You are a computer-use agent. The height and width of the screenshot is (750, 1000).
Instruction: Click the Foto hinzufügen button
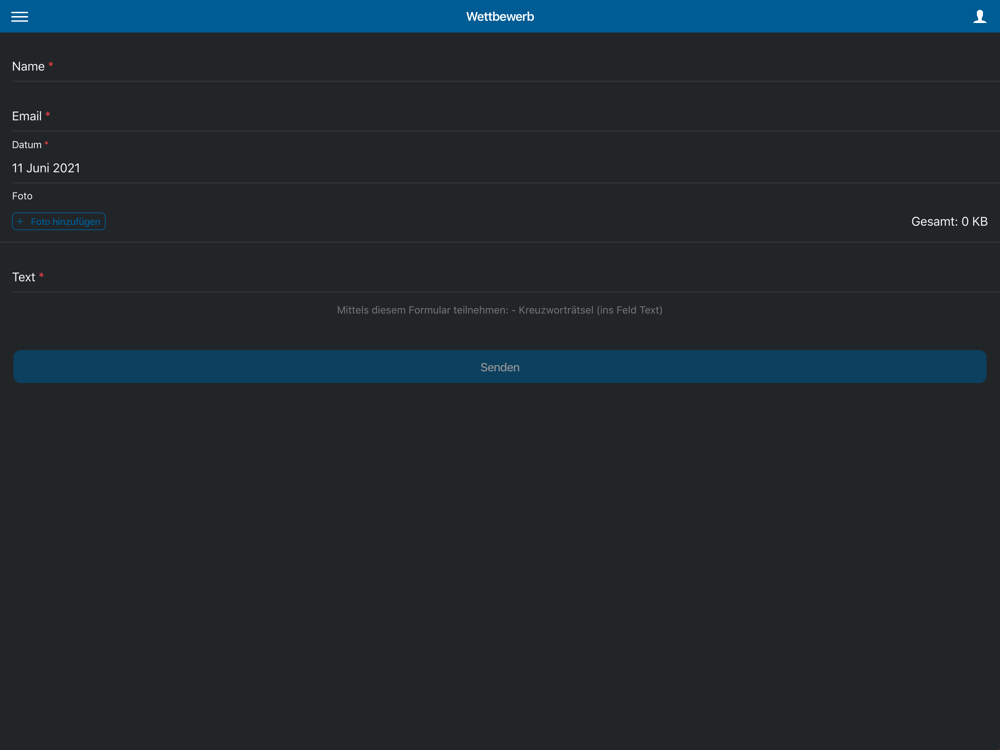[x=59, y=221]
